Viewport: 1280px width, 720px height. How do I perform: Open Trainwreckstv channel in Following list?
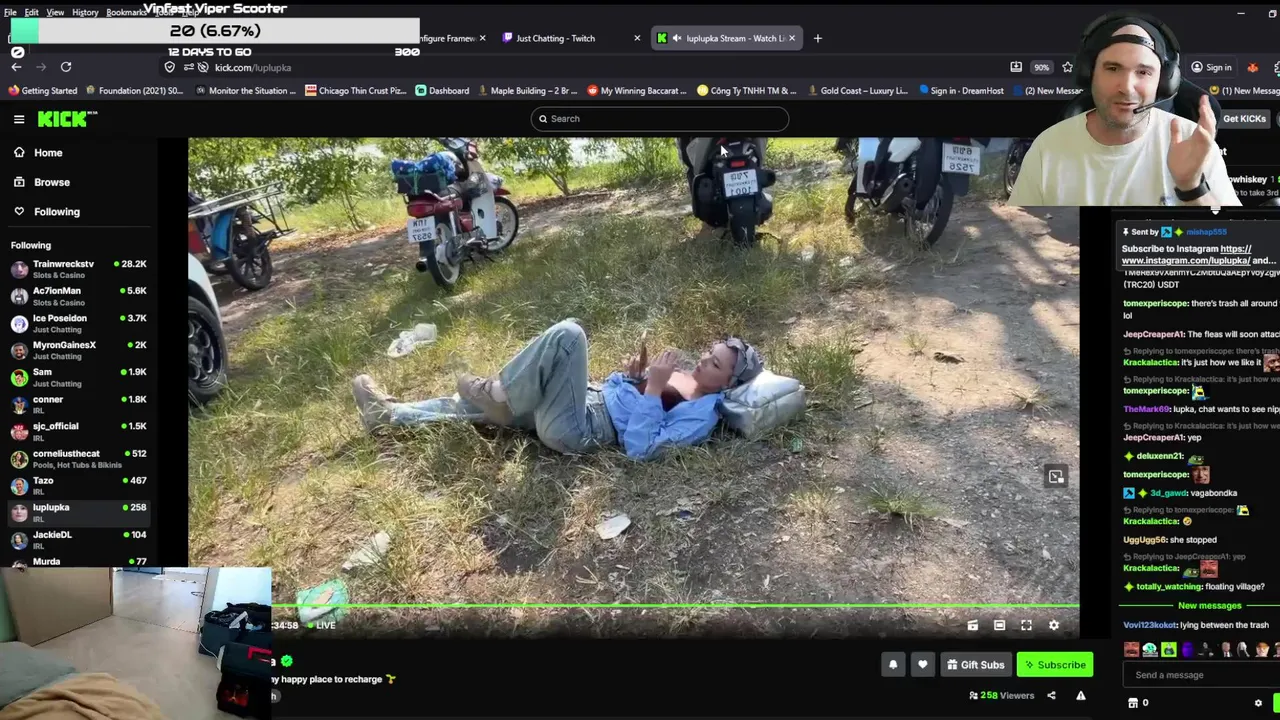pos(79,269)
